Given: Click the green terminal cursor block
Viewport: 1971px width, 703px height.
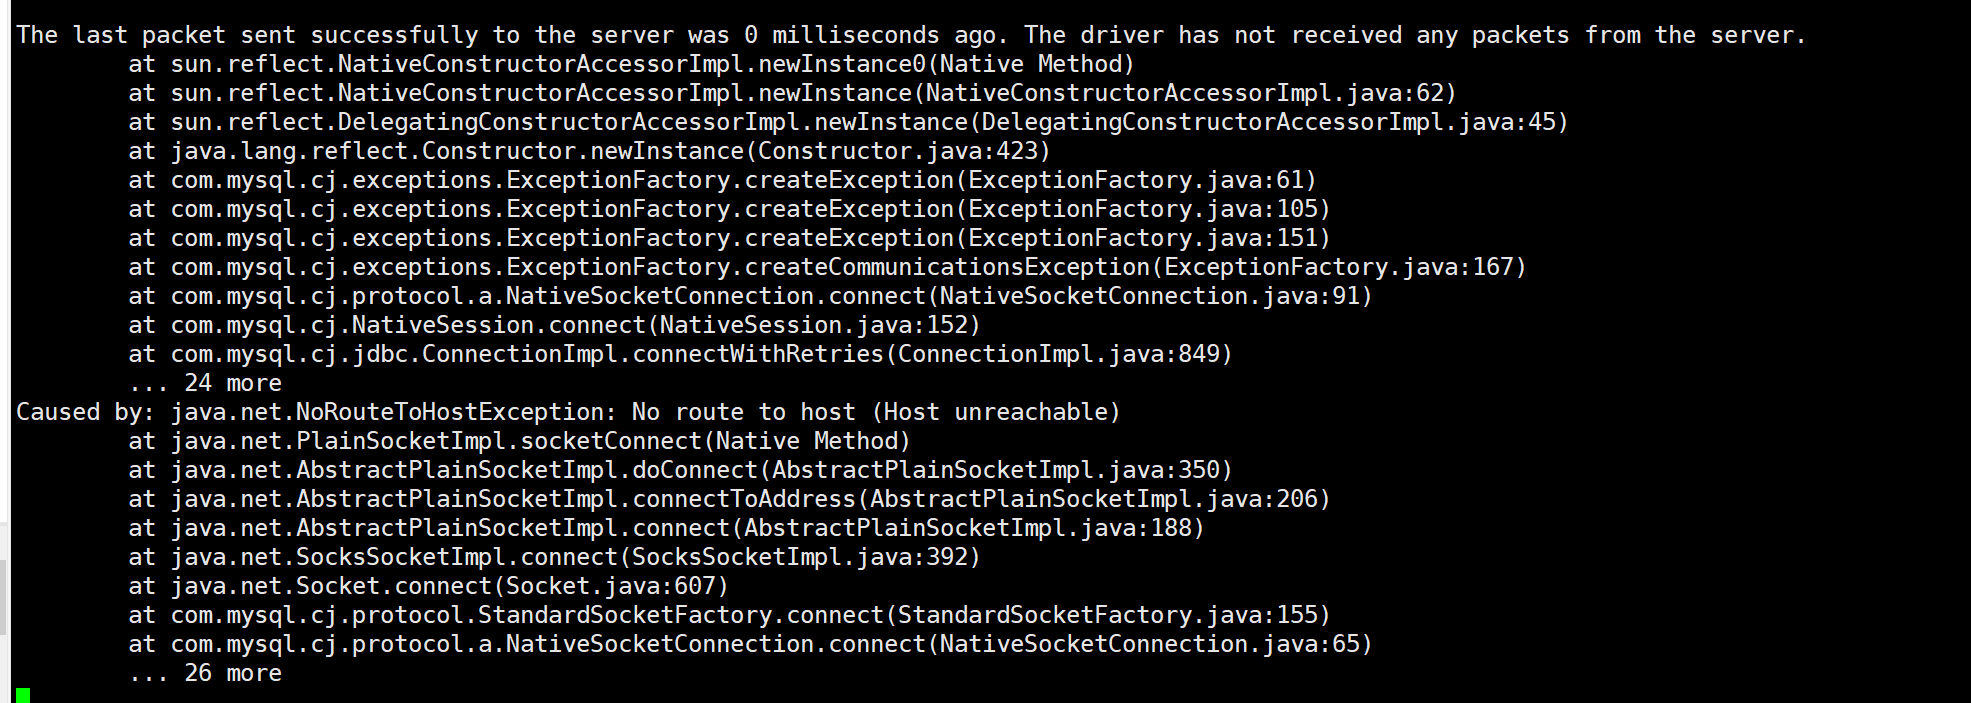Looking at the screenshot, I should pyautogui.click(x=23, y=696).
